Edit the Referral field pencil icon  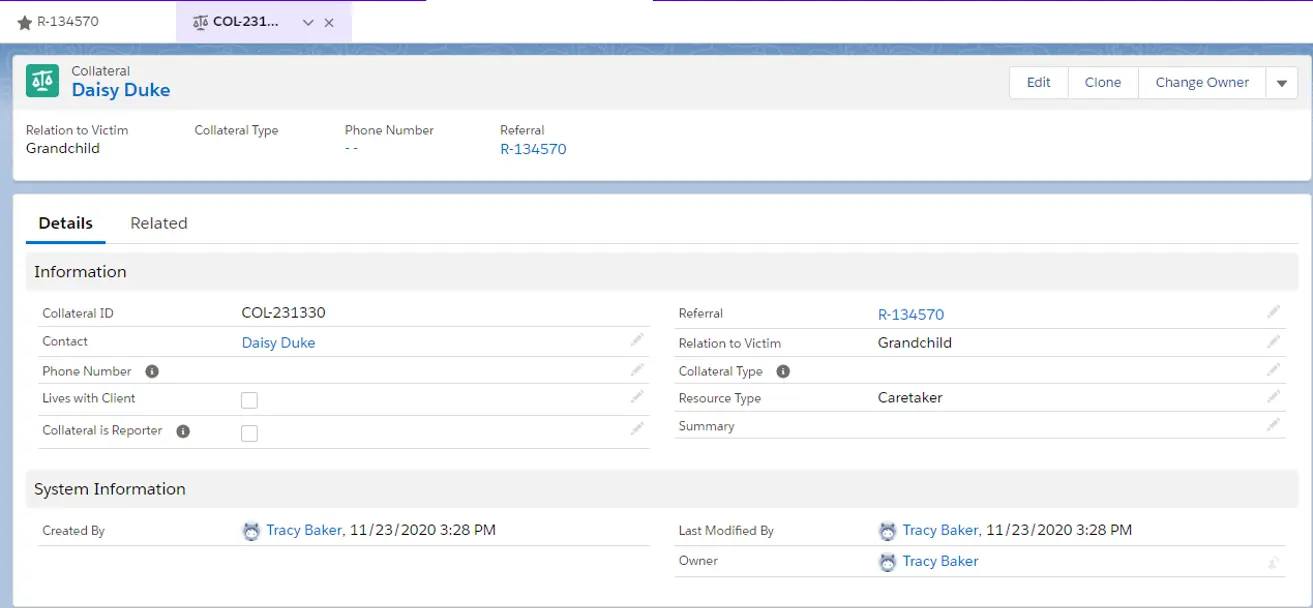pos(1273,312)
